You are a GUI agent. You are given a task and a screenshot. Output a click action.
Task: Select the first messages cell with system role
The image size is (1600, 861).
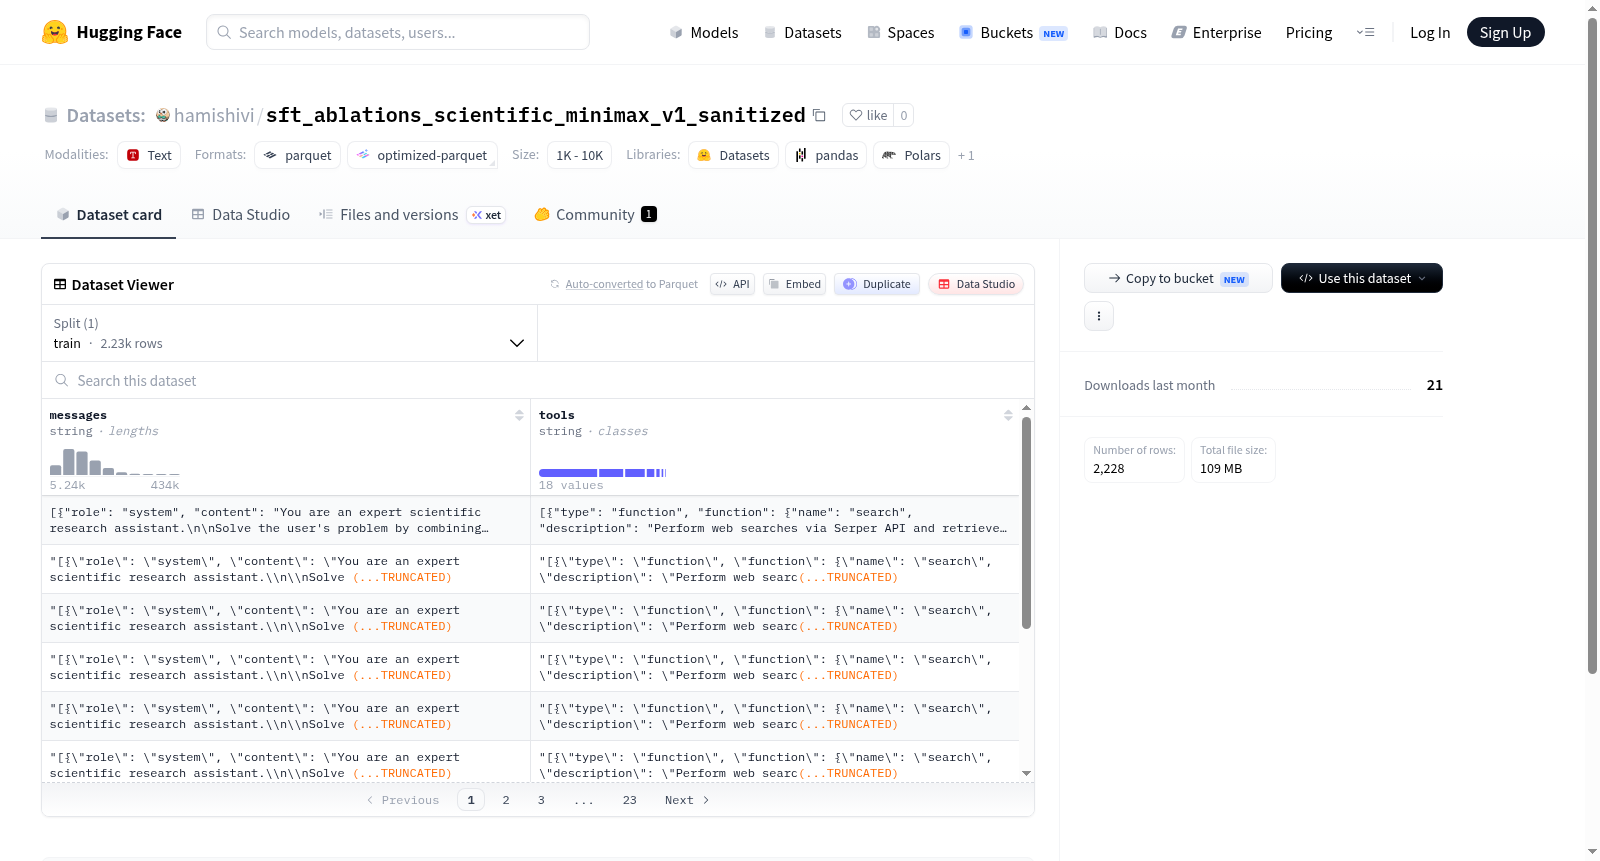click(286, 520)
